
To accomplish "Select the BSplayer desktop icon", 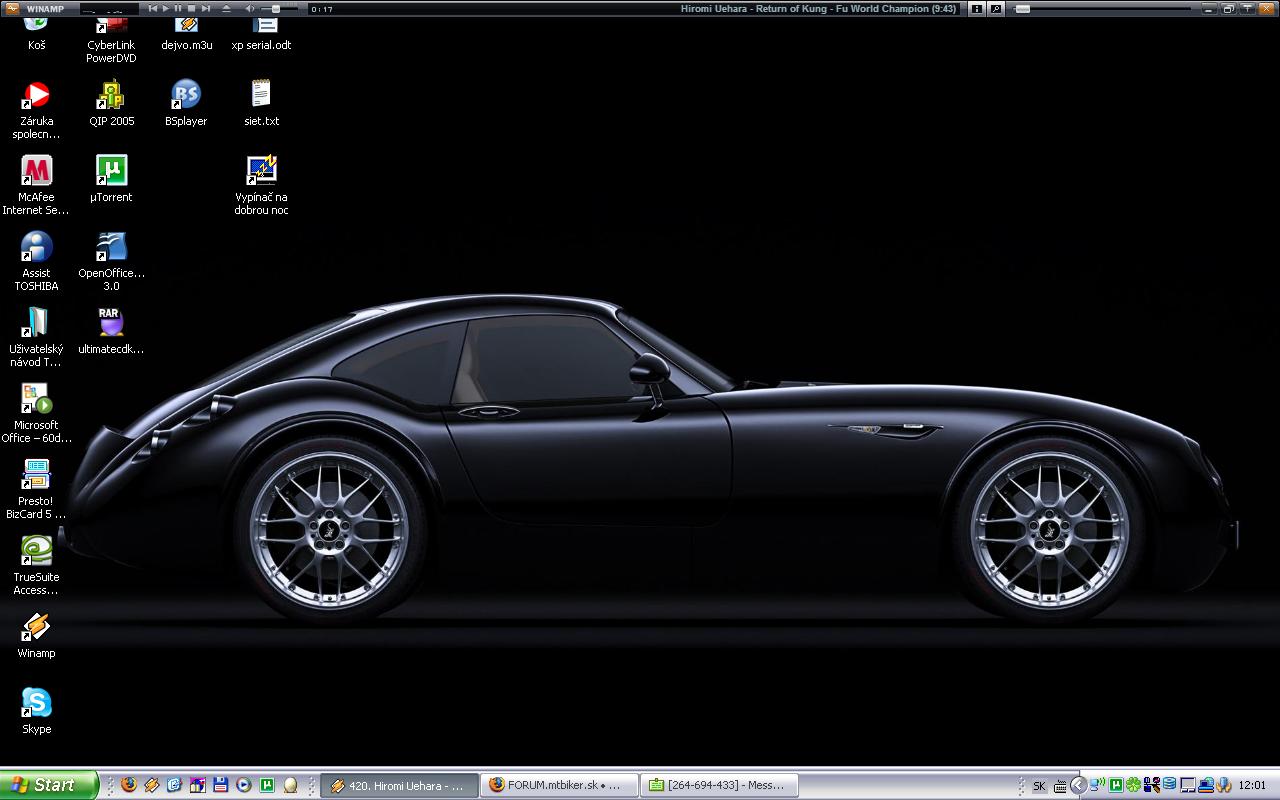I will tap(186, 95).
